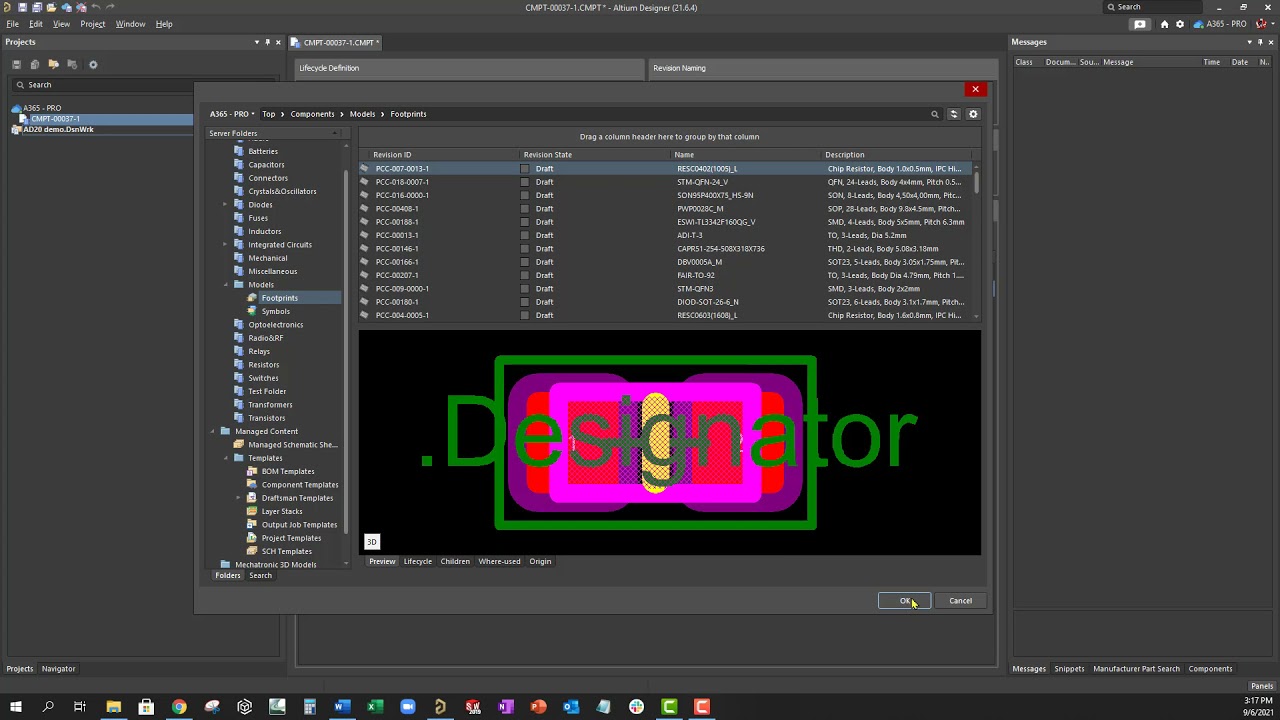Tick checkbox for PCC-00146-1 row
The width and height of the screenshot is (1280, 720).
[x=525, y=249]
